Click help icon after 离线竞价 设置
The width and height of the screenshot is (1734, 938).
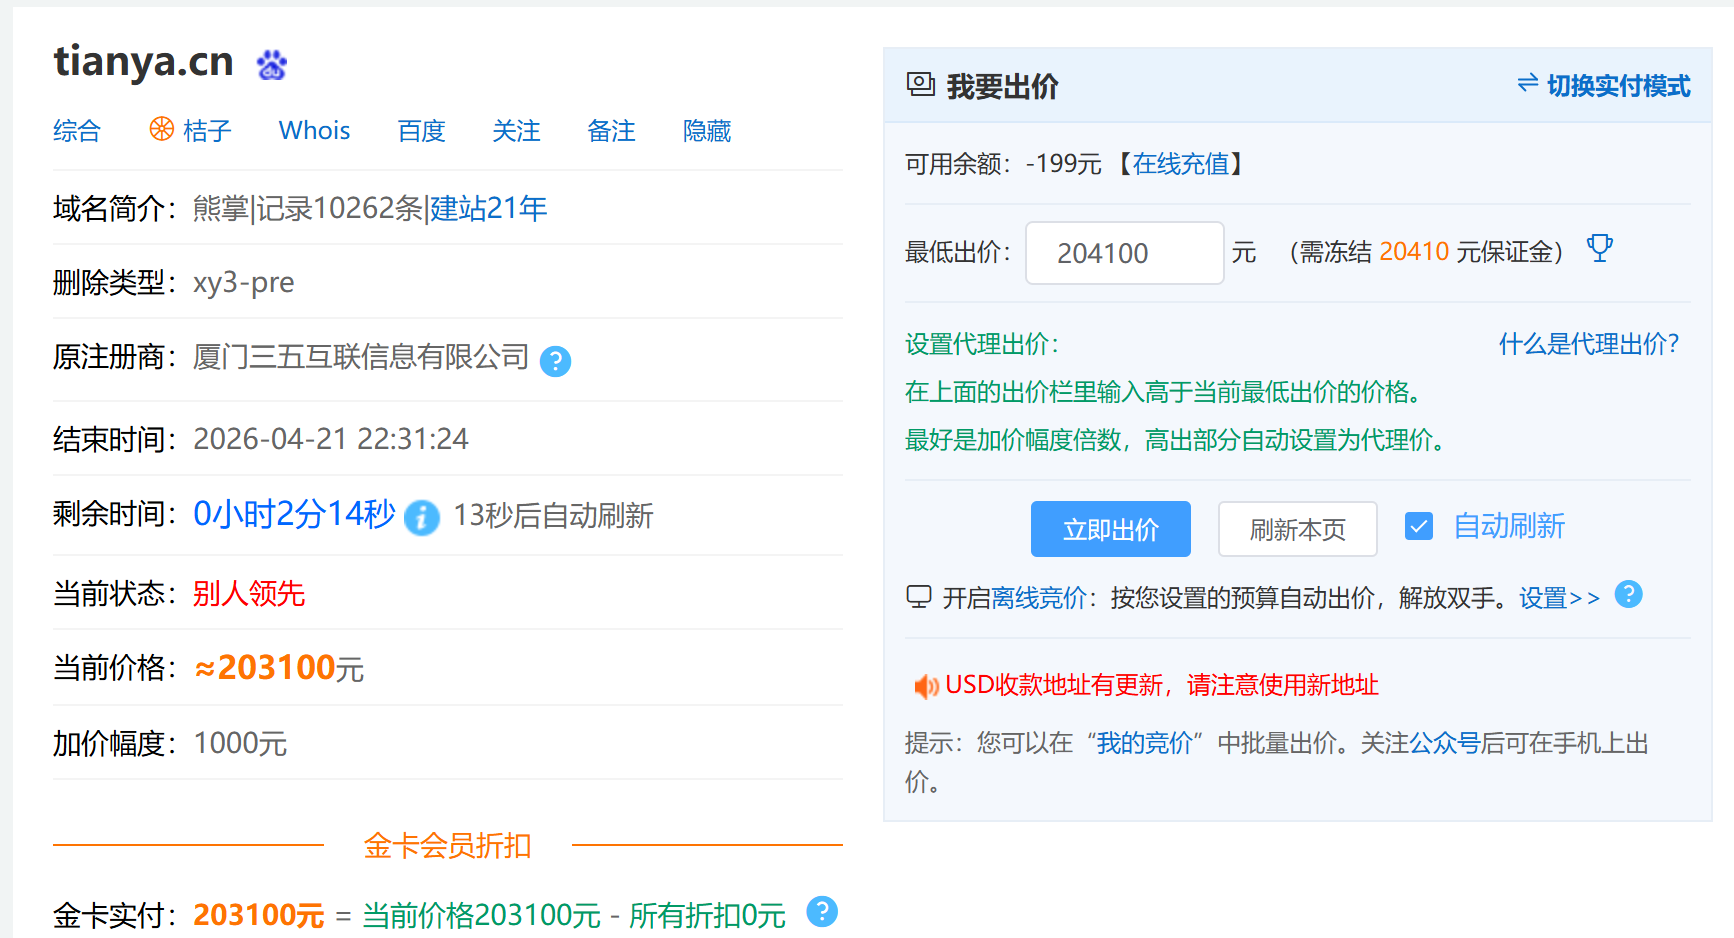pos(1629,594)
